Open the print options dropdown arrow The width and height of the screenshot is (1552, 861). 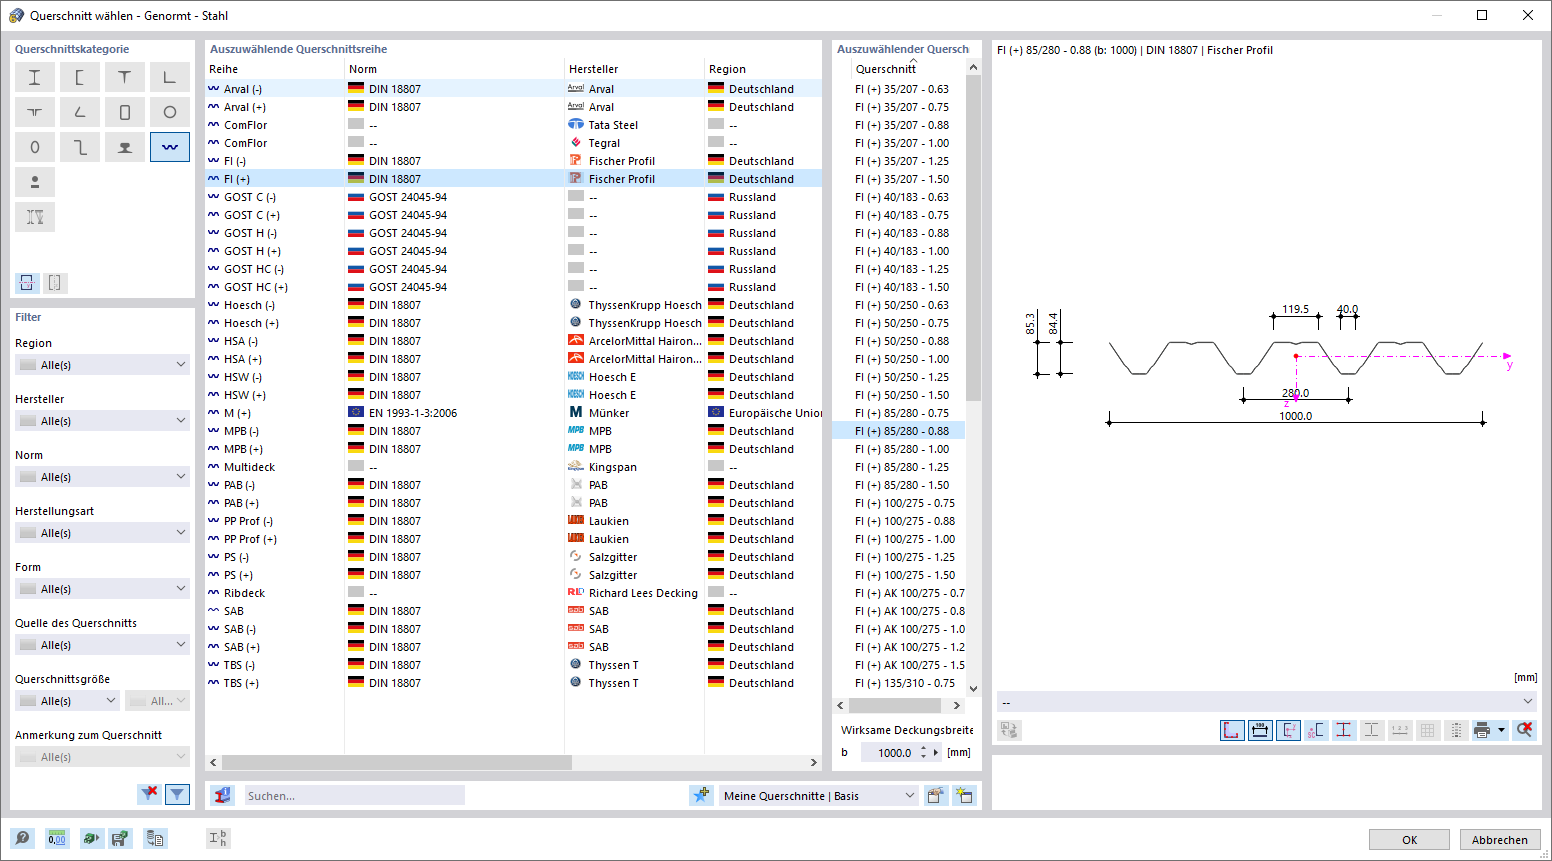[1501, 730]
